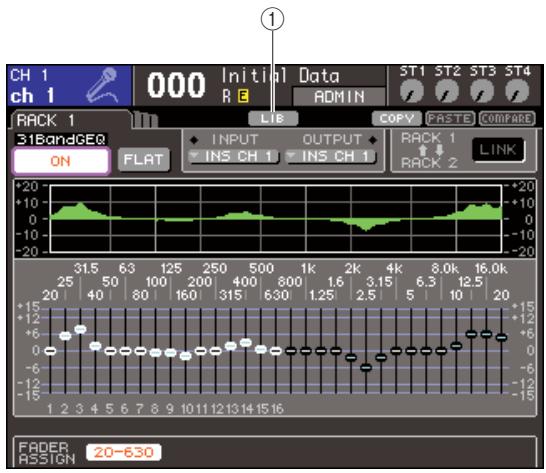Click the rack up/down arrows icon
This screenshot has height=473, width=546.
(x=431, y=150)
